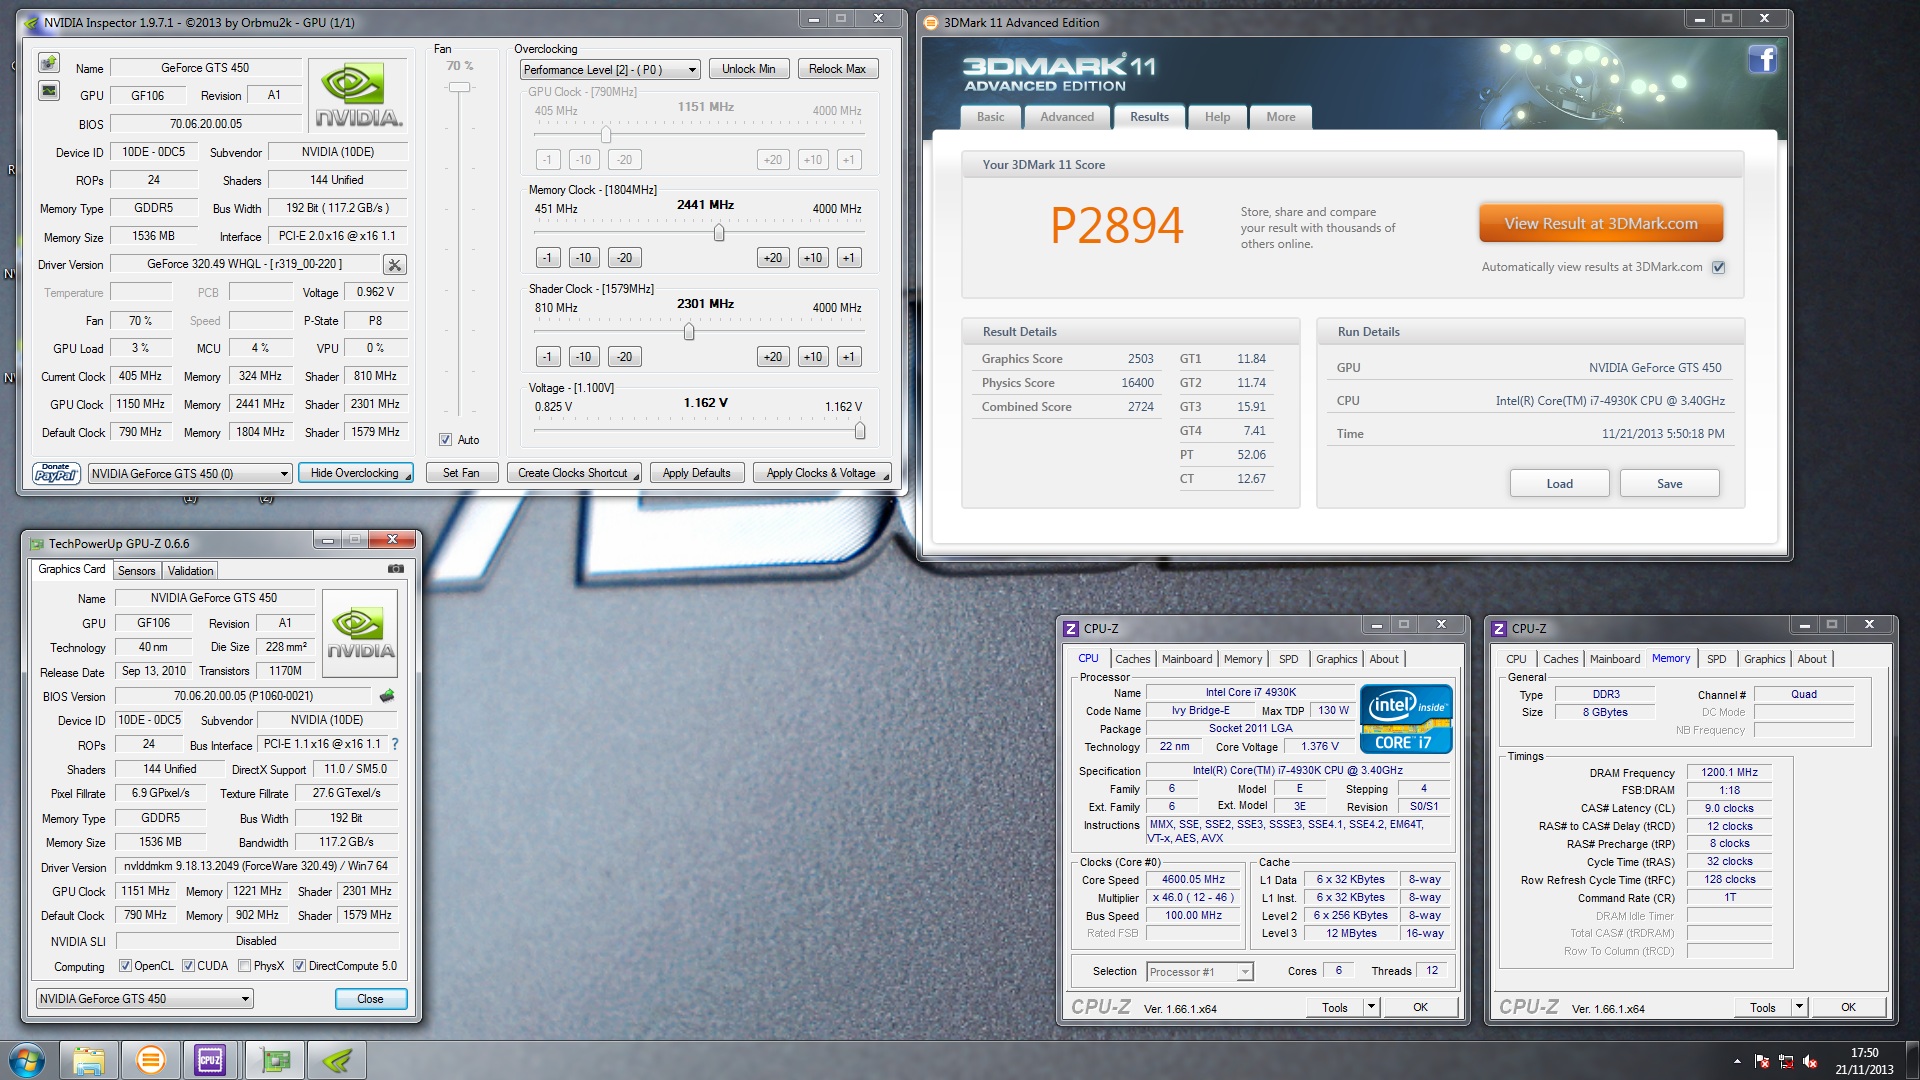Click the Set Fan button
Viewport: 1920px width, 1080px height.
coord(461,473)
